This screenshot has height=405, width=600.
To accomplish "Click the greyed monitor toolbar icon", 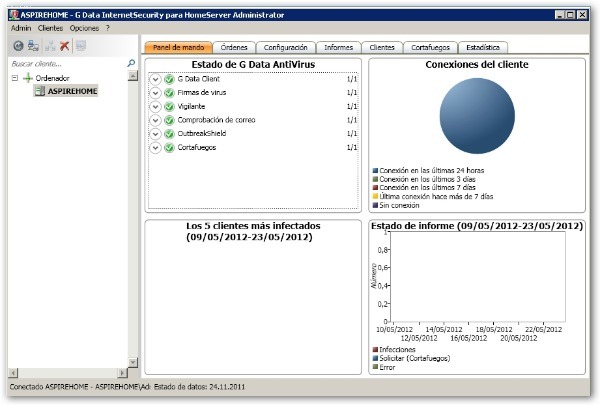I will coord(81,46).
